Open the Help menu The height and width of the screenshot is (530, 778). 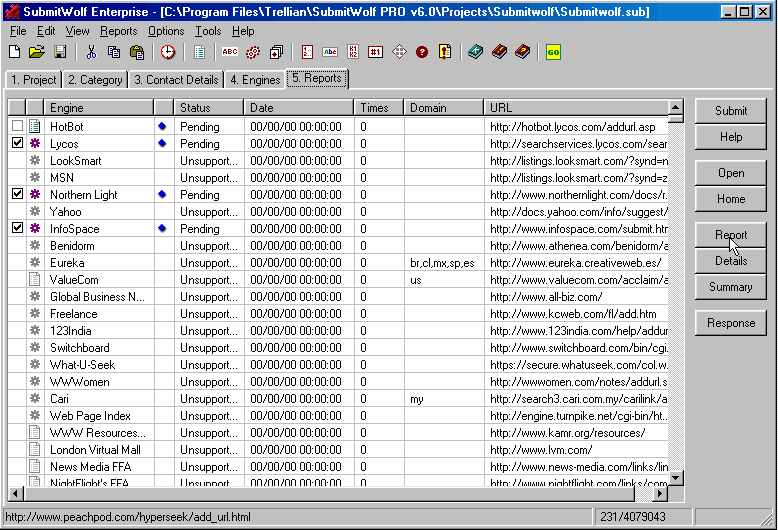coord(243,31)
